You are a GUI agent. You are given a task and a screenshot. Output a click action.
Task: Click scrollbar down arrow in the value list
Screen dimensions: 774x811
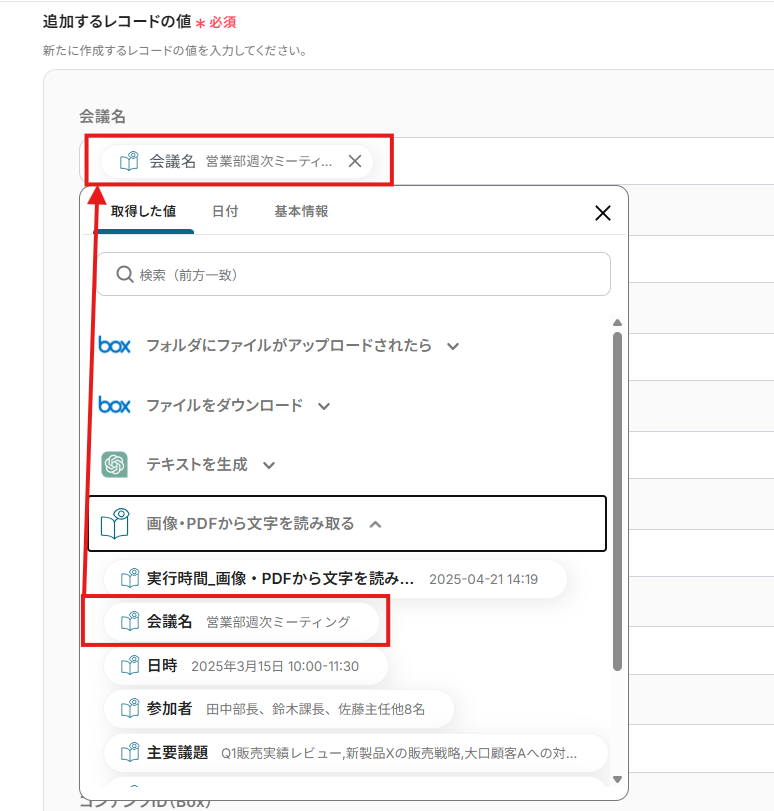coord(617,779)
